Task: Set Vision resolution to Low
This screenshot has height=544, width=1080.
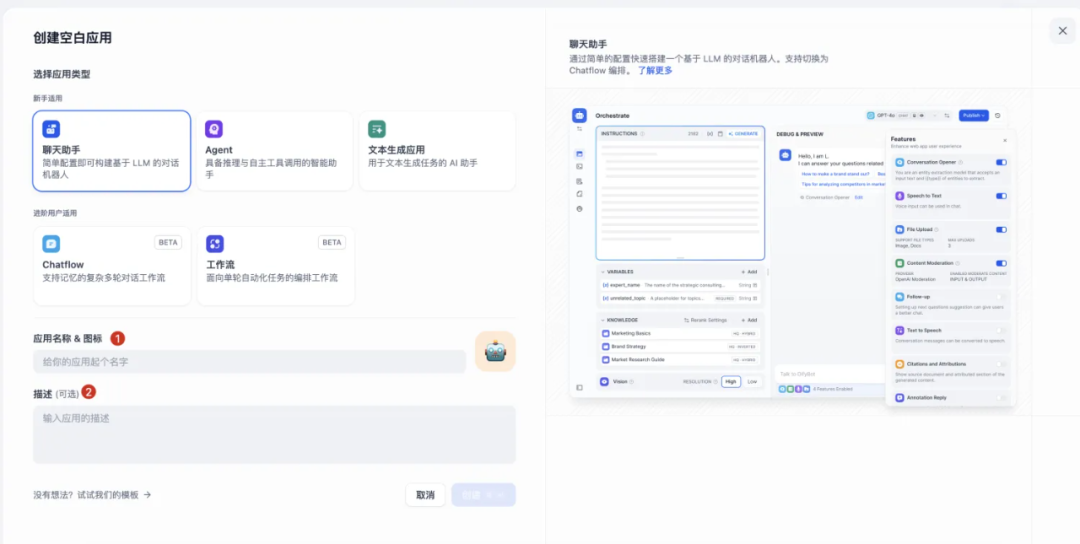Action: point(753,381)
